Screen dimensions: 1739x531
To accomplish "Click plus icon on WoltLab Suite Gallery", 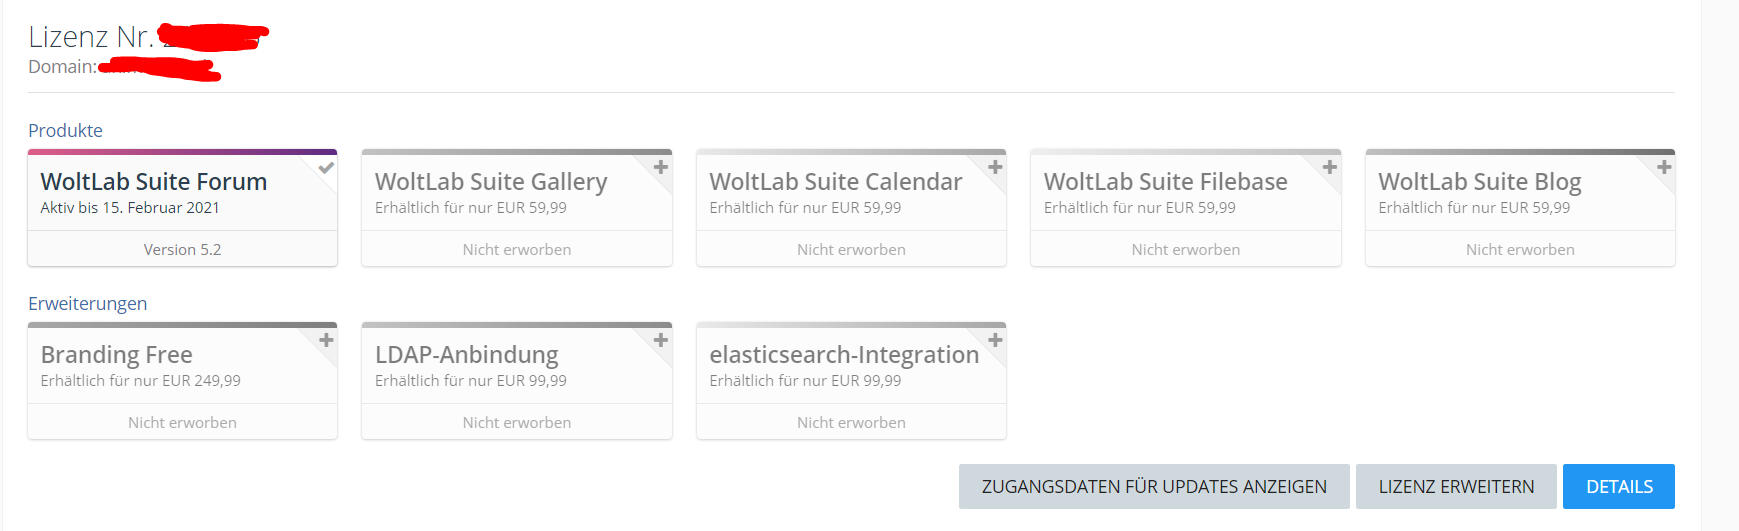I will pyautogui.click(x=660, y=167).
